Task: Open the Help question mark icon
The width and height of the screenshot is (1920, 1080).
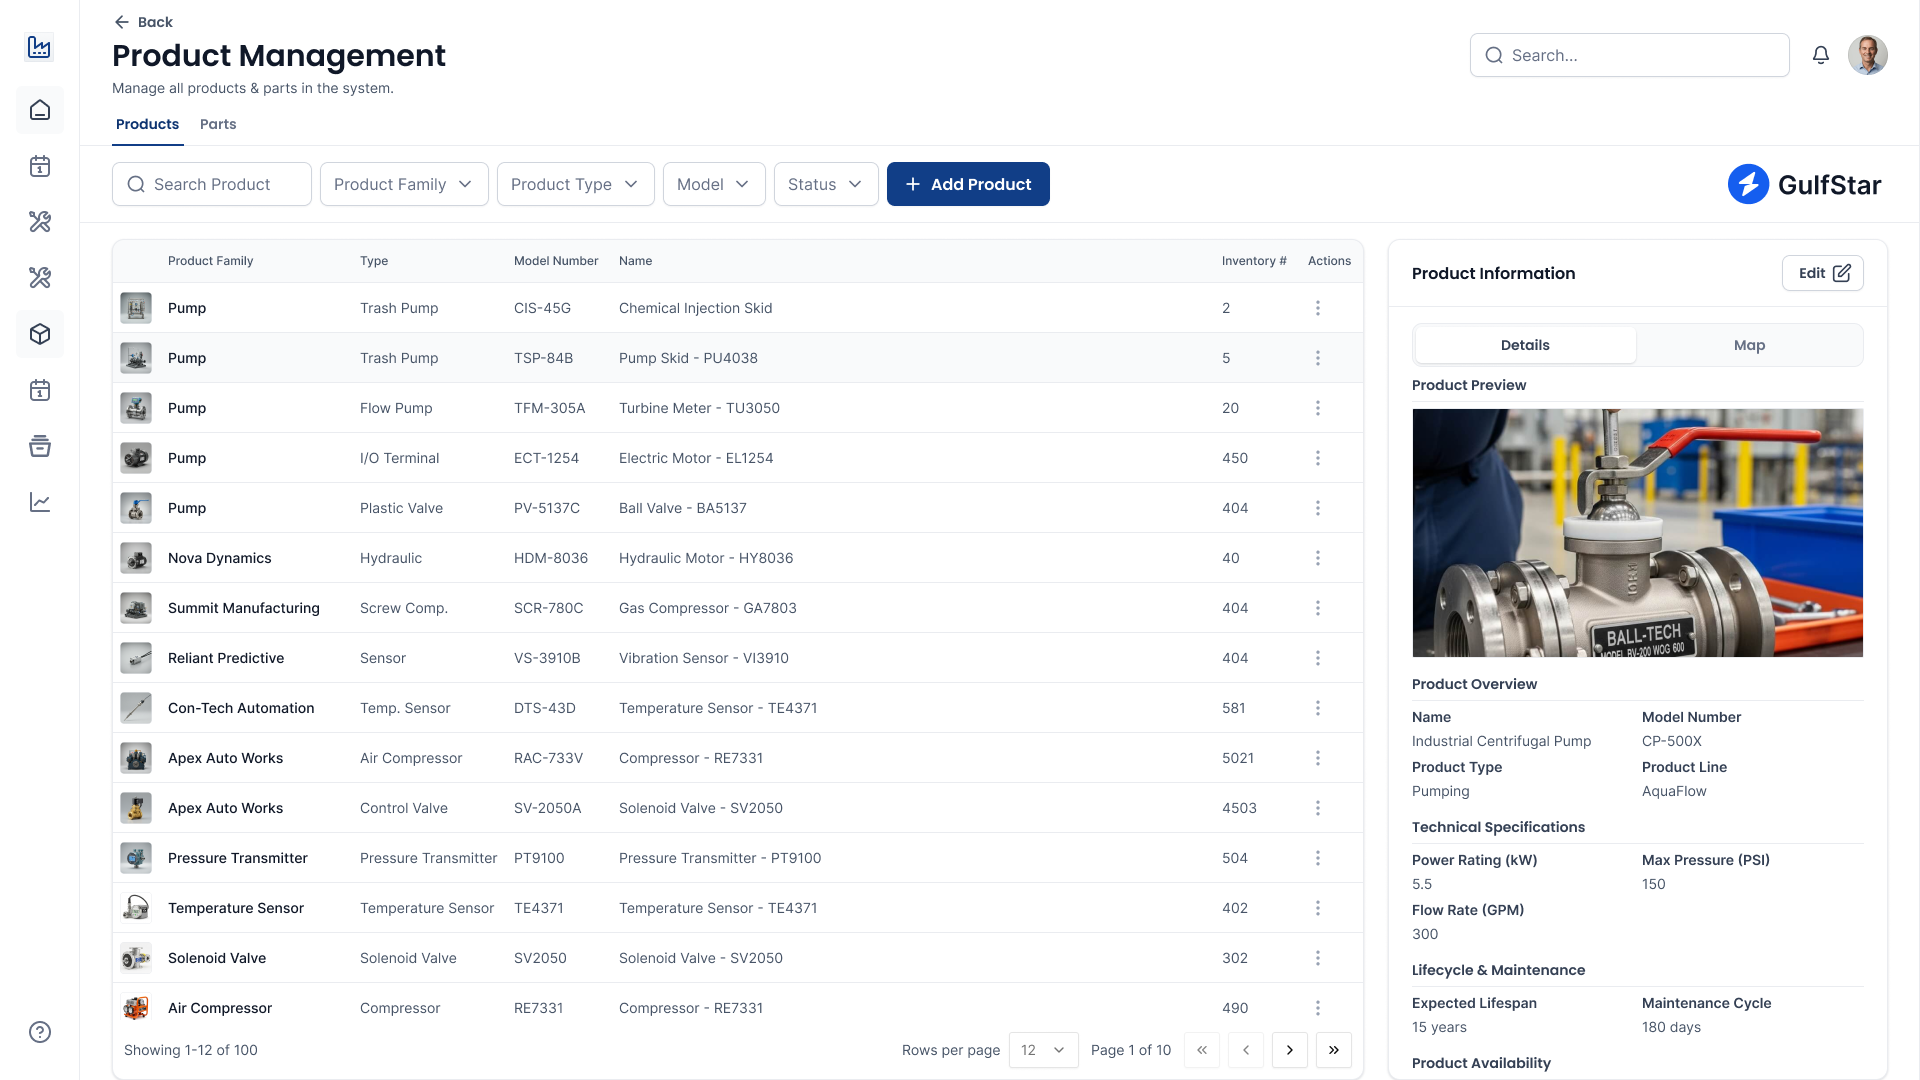Action: coord(40,1032)
